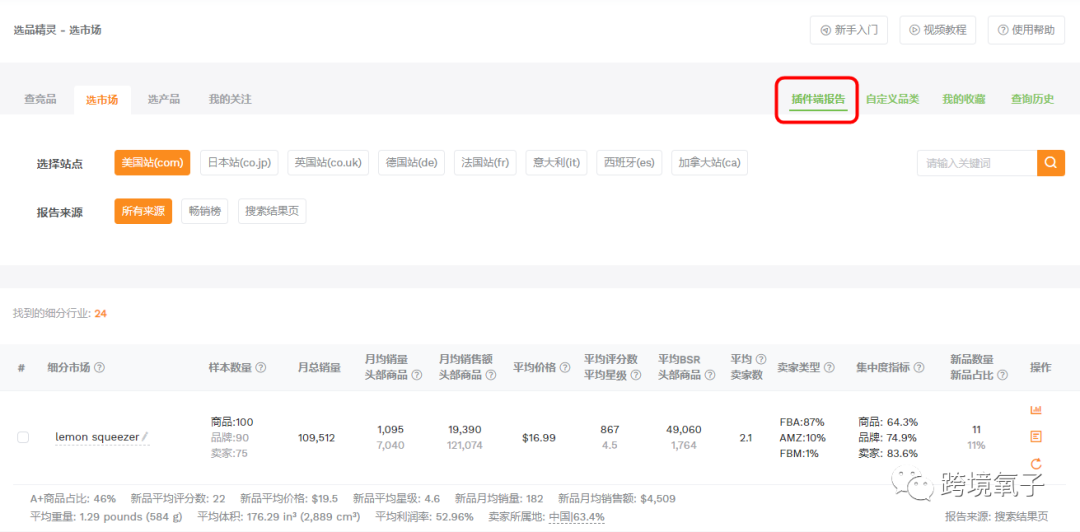Click the $16.99 average price value
This screenshot has width=1080, height=532.
coord(540,438)
